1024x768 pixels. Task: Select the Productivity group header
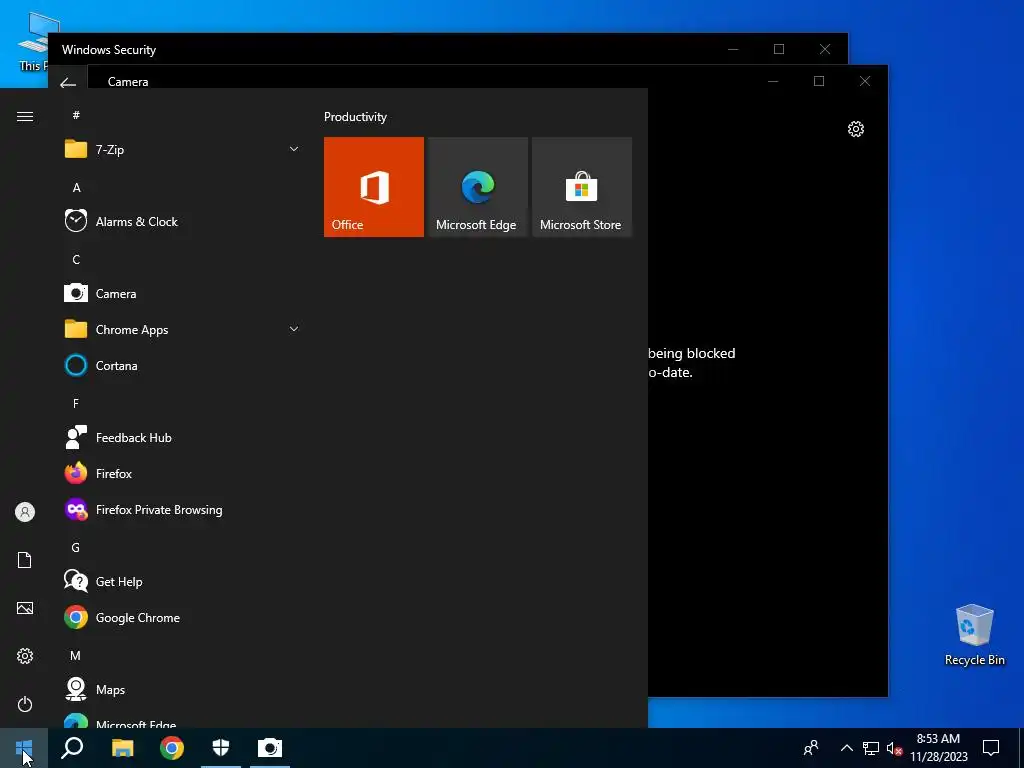coord(355,117)
